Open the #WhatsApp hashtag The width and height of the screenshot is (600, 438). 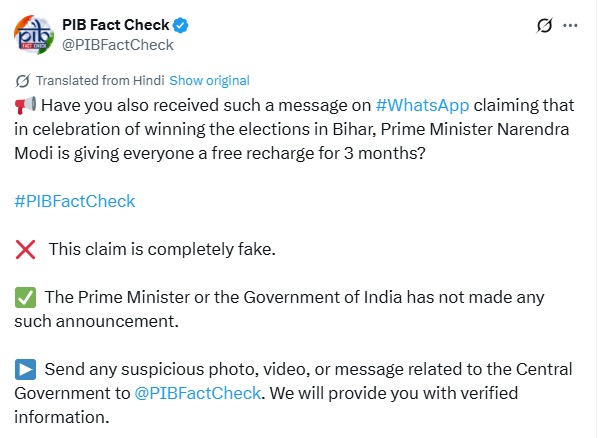click(421, 106)
